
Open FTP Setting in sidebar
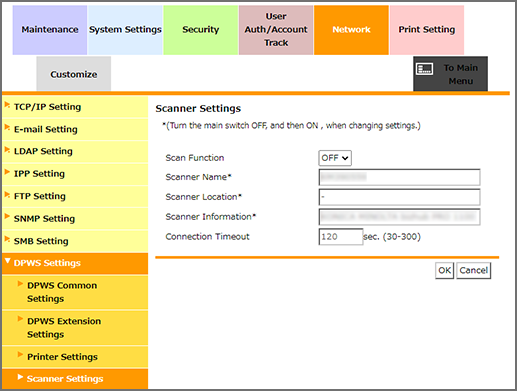click(75, 196)
